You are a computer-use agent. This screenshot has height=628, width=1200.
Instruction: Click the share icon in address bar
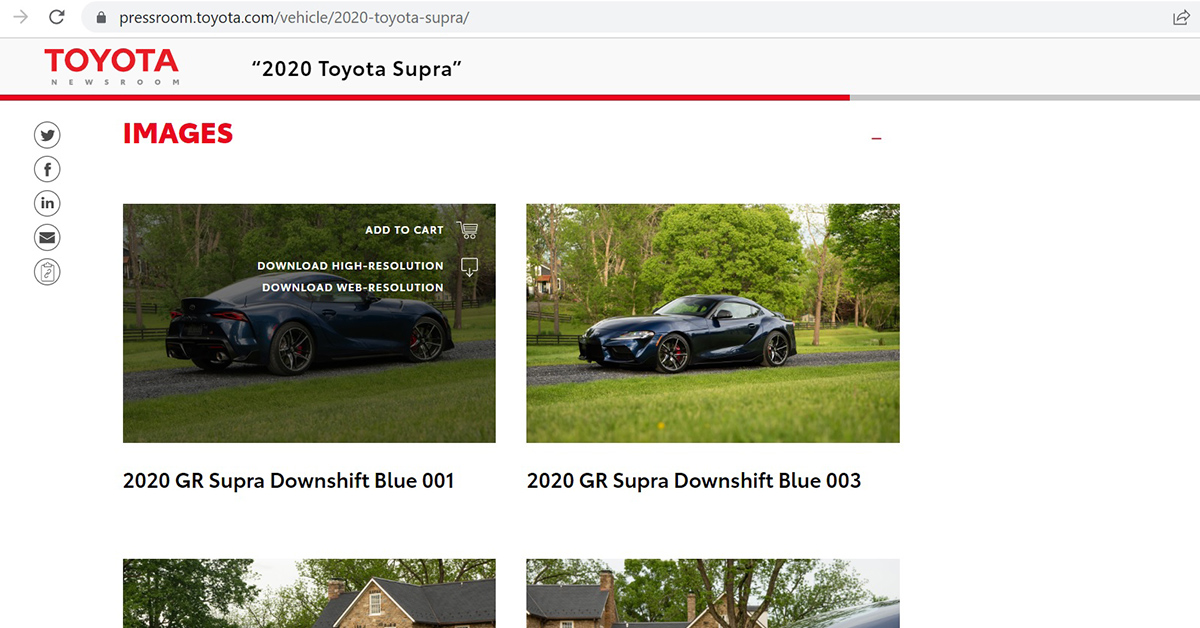tap(1181, 17)
